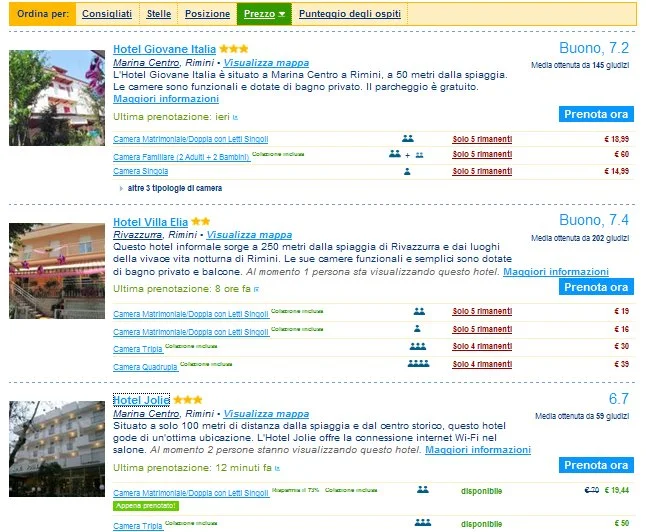Open Hotel Villa Elia page
646x532 pixels.
(150, 222)
